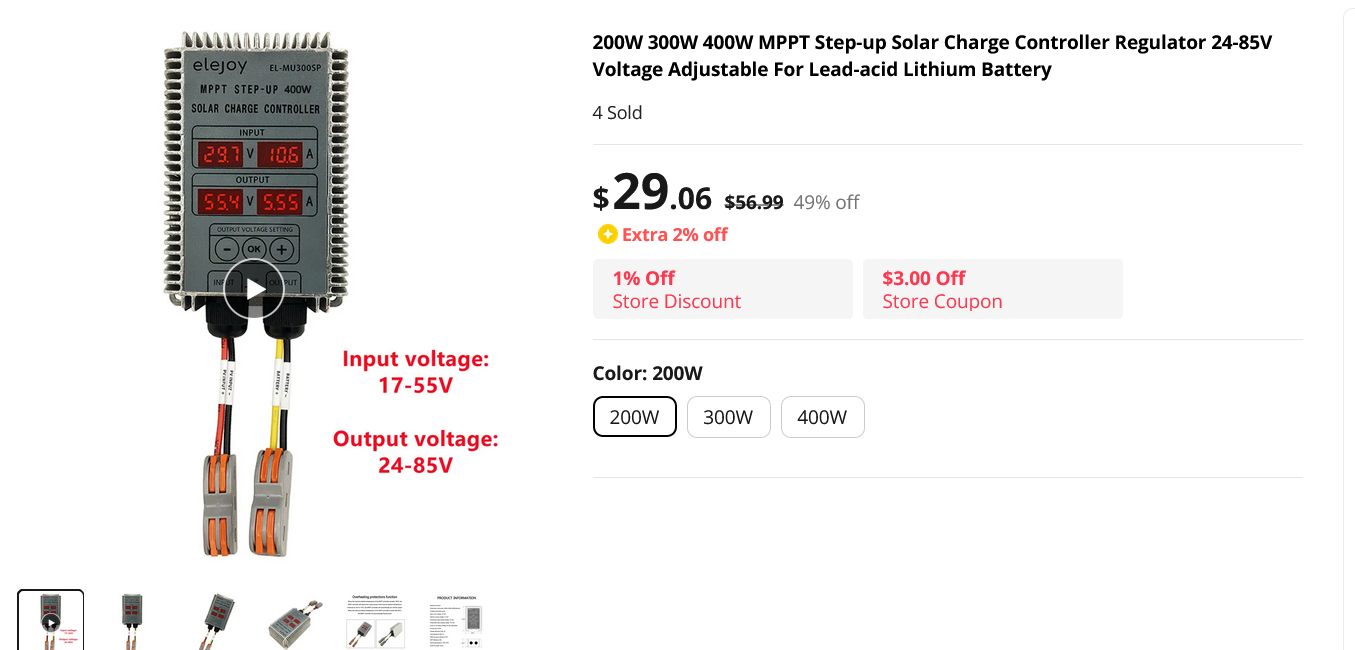
Task: Click the crossed-out $56.99 original price
Action: click(754, 202)
